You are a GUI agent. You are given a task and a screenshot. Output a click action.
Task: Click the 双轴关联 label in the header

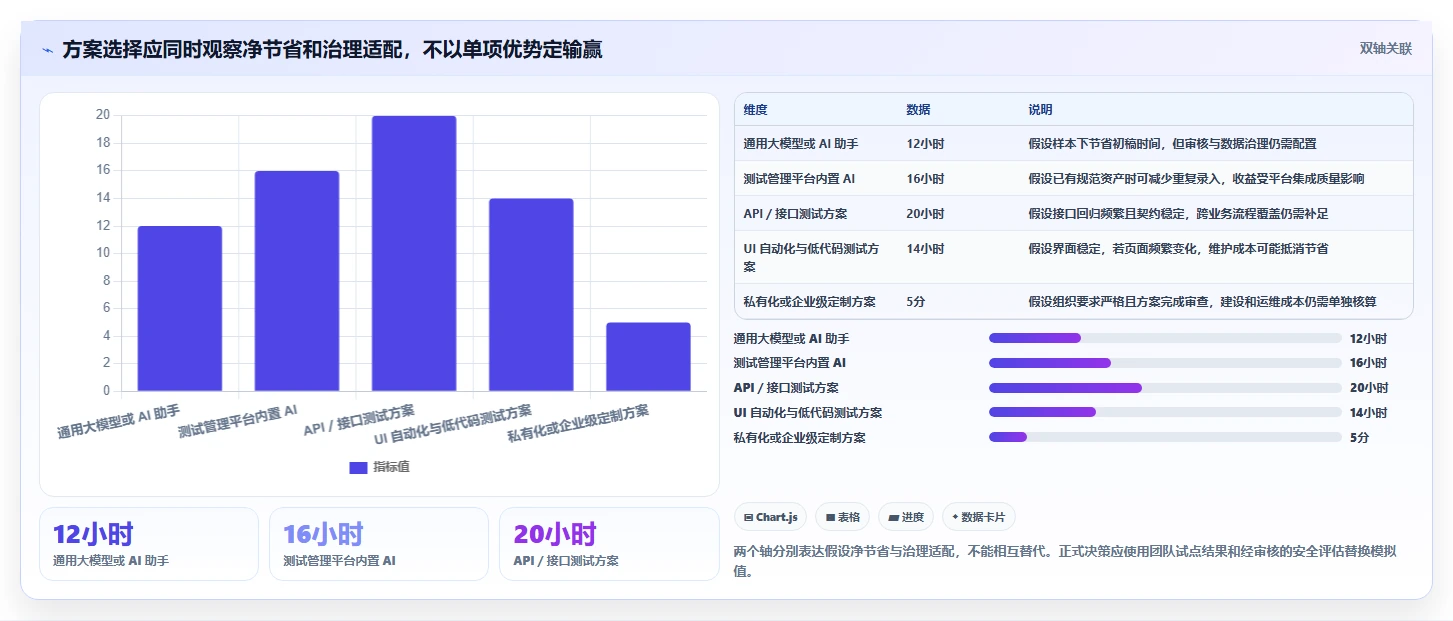(x=1385, y=49)
